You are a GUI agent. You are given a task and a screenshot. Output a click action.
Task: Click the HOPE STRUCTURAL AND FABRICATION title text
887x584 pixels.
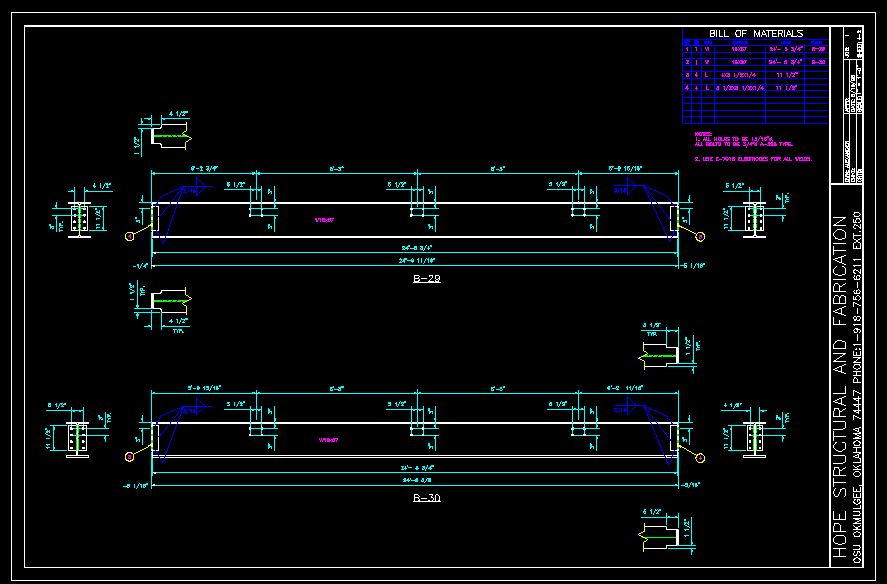[x=840, y=385]
